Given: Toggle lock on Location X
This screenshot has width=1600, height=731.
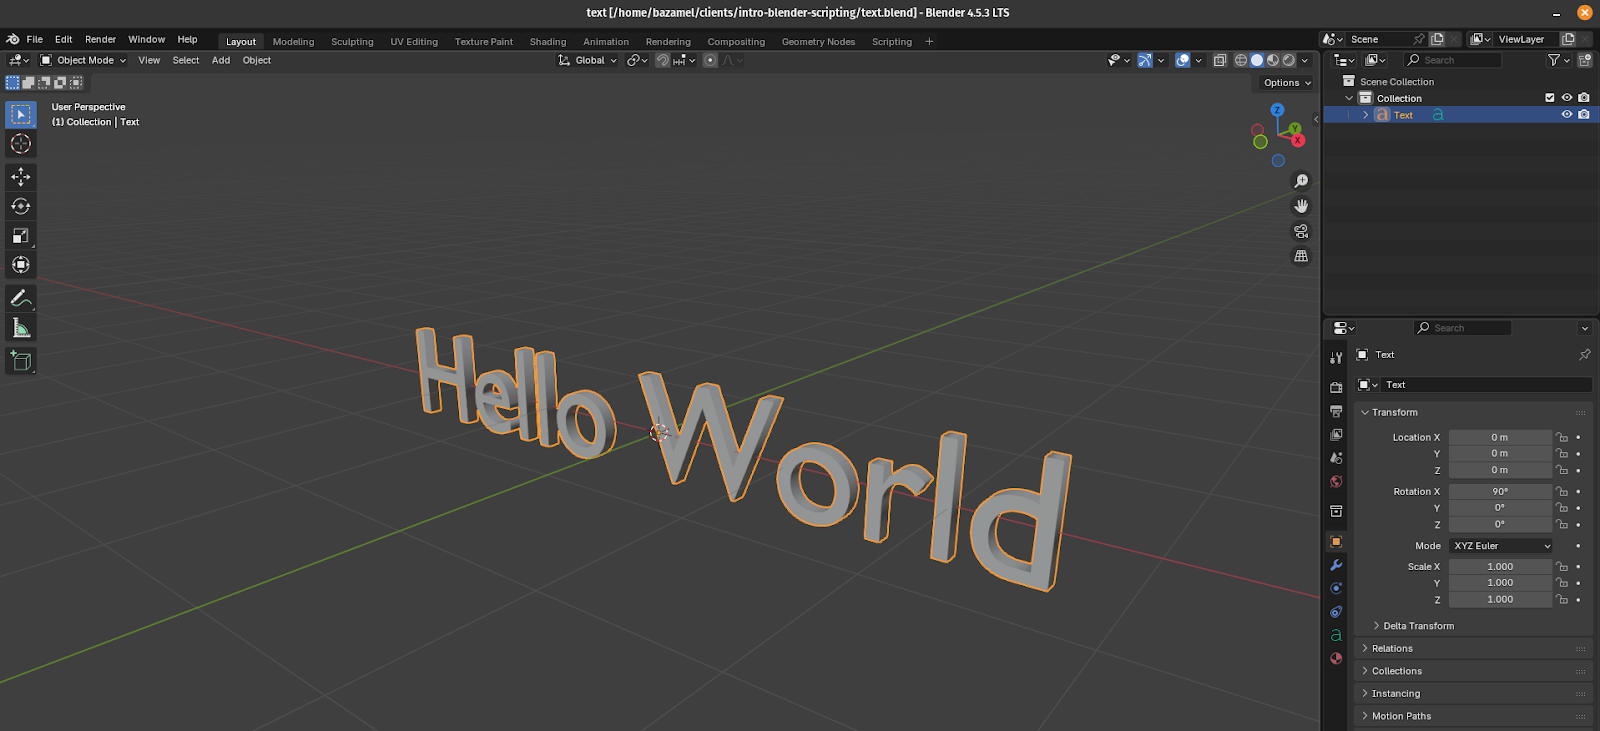Looking at the screenshot, I should [1562, 437].
